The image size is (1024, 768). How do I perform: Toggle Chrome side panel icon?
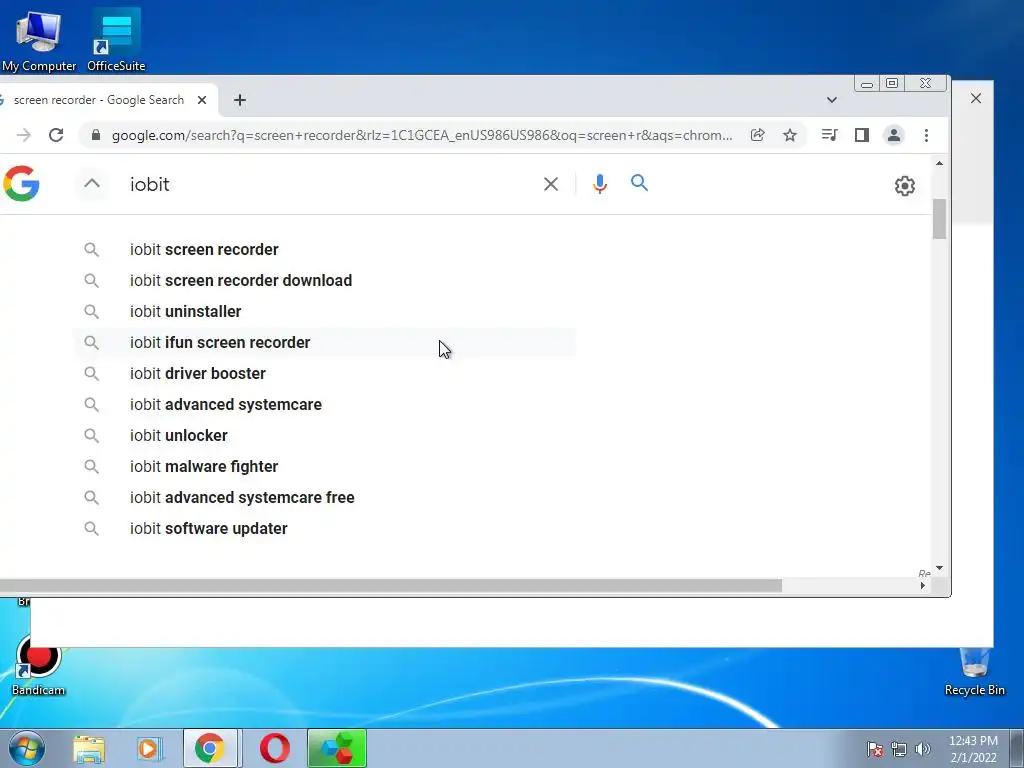[862, 135]
